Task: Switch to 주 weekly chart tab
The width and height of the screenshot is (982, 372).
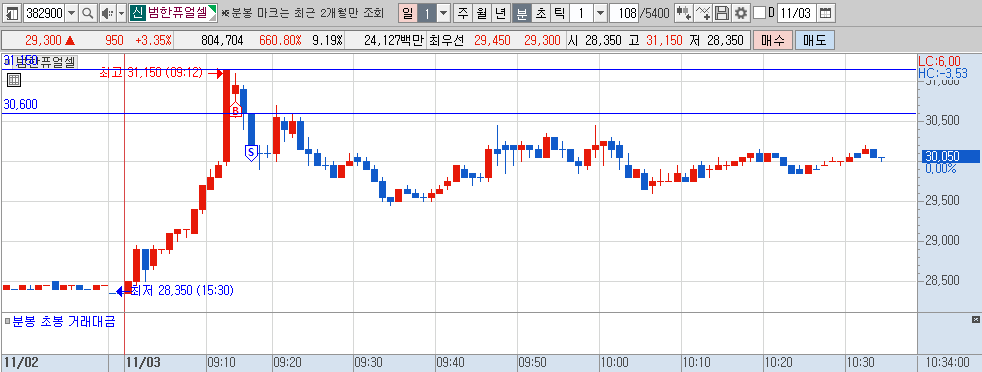Action: point(463,13)
